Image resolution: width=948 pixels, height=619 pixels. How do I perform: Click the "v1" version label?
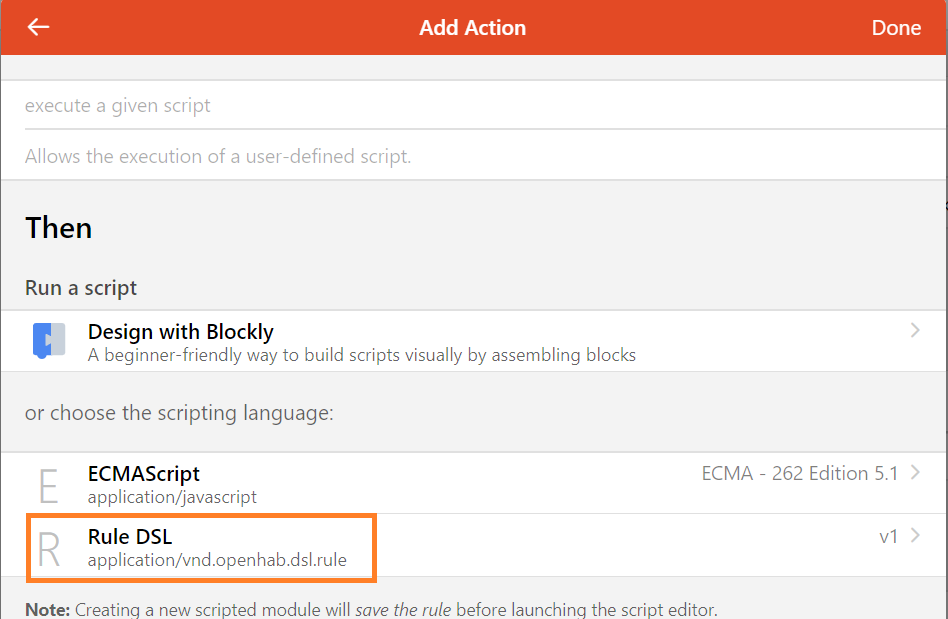[888, 537]
